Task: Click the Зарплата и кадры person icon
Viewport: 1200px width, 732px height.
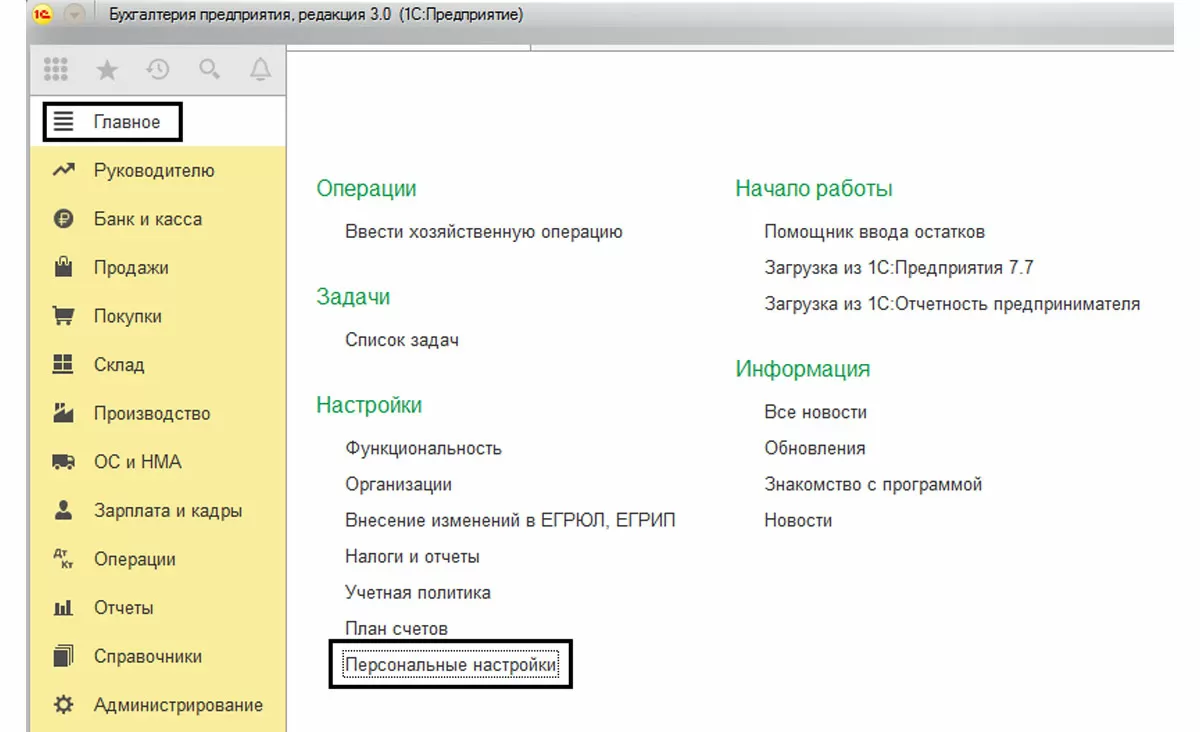Action: point(64,510)
